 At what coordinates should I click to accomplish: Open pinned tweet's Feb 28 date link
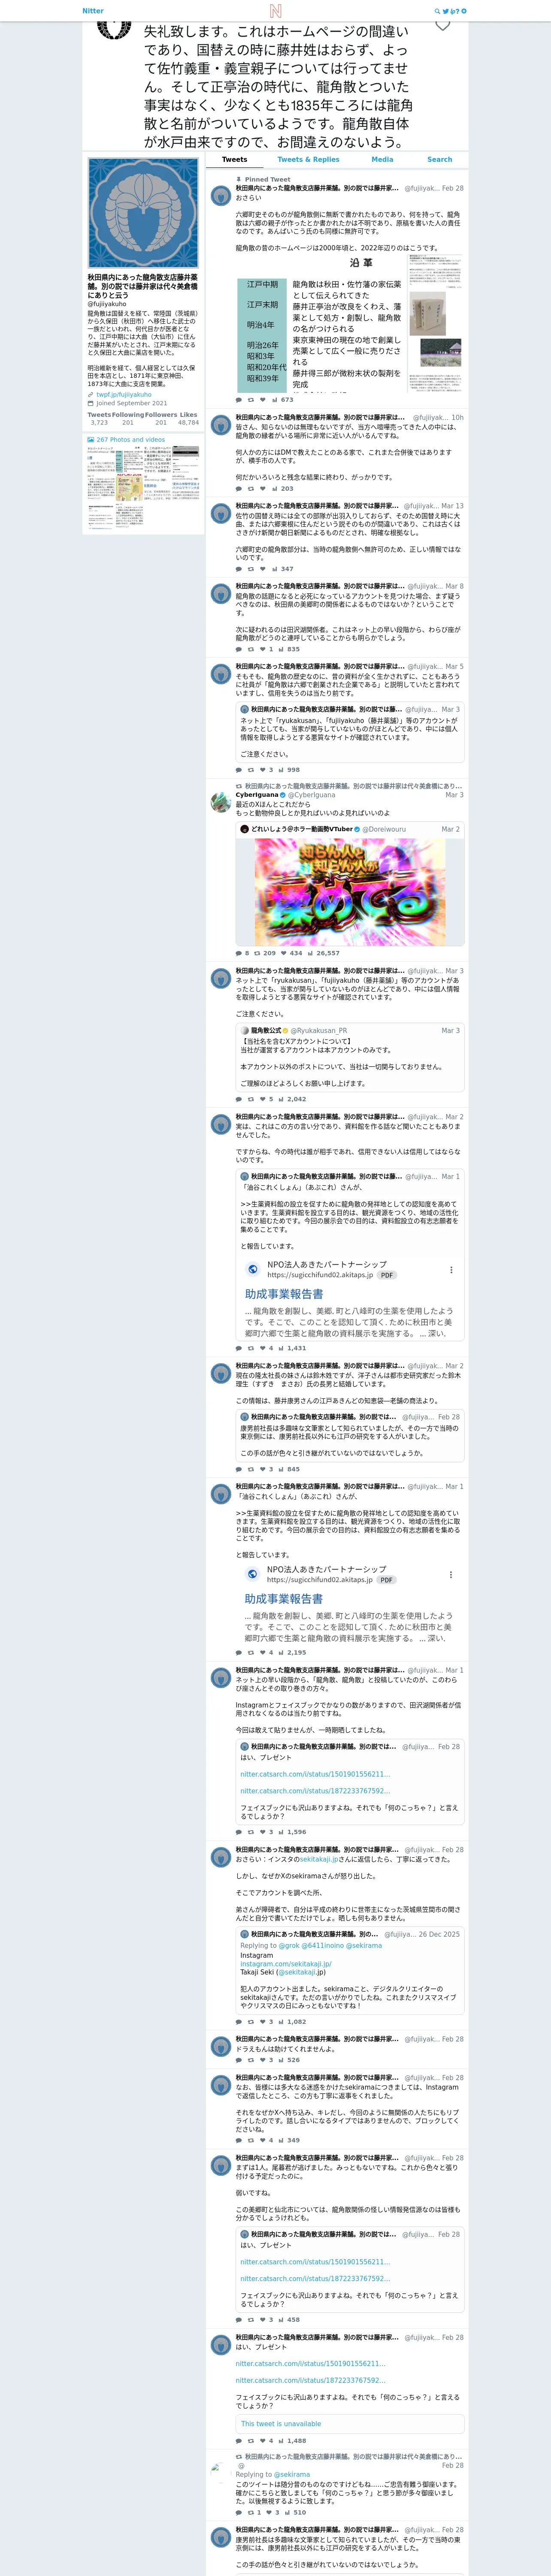click(453, 188)
